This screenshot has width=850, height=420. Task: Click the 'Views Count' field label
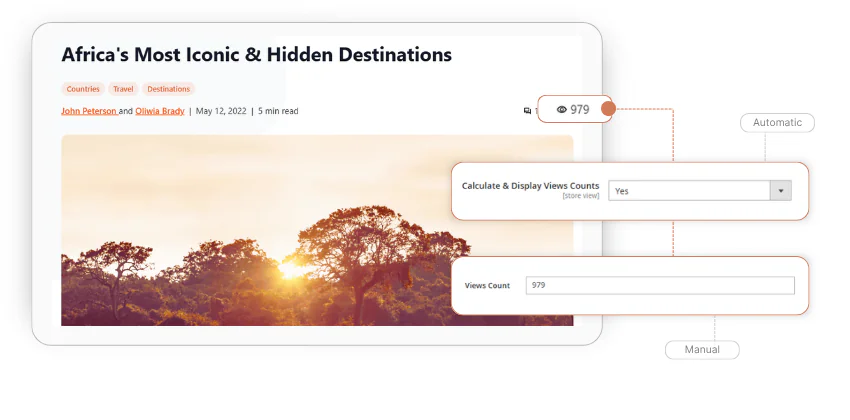point(487,286)
